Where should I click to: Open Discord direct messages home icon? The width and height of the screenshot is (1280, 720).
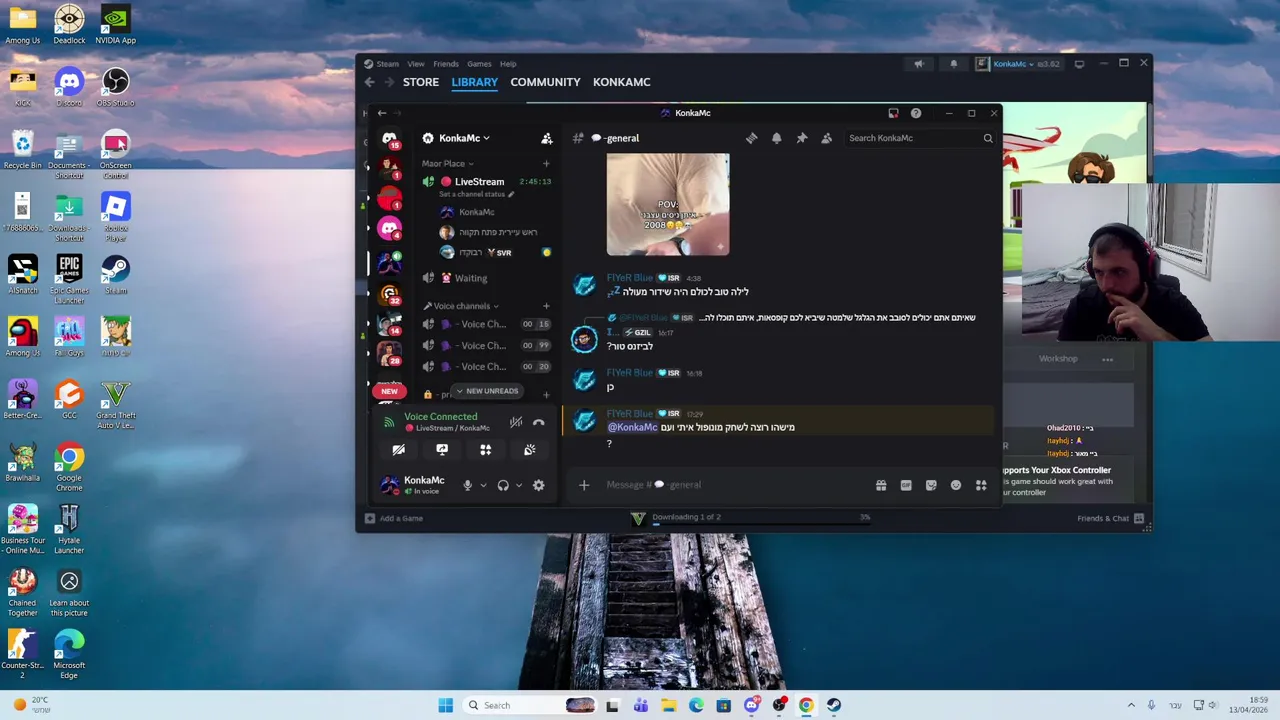pyautogui.click(x=389, y=138)
